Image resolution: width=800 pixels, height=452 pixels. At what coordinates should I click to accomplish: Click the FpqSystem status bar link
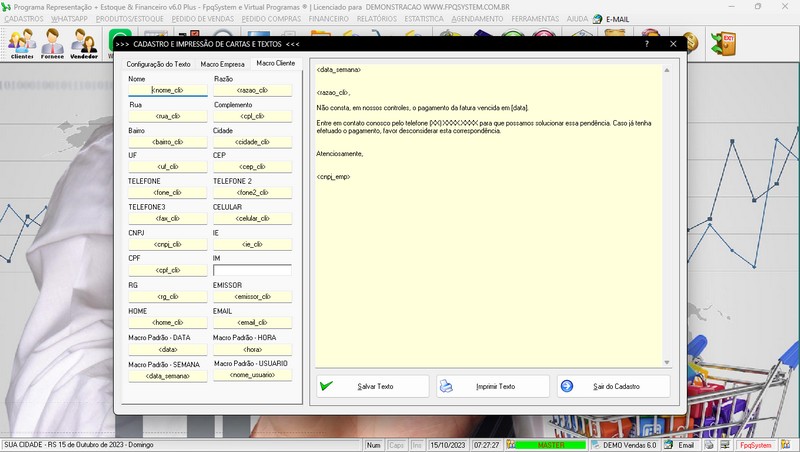(756, 445)
